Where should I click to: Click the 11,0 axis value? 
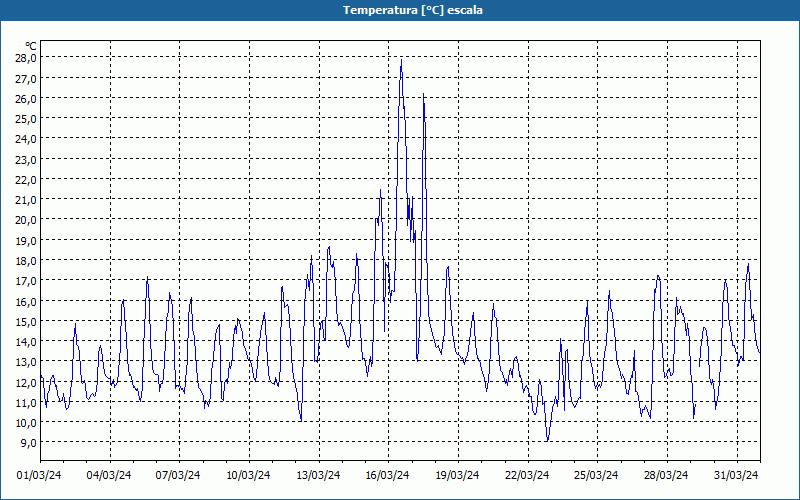[26, 402]
